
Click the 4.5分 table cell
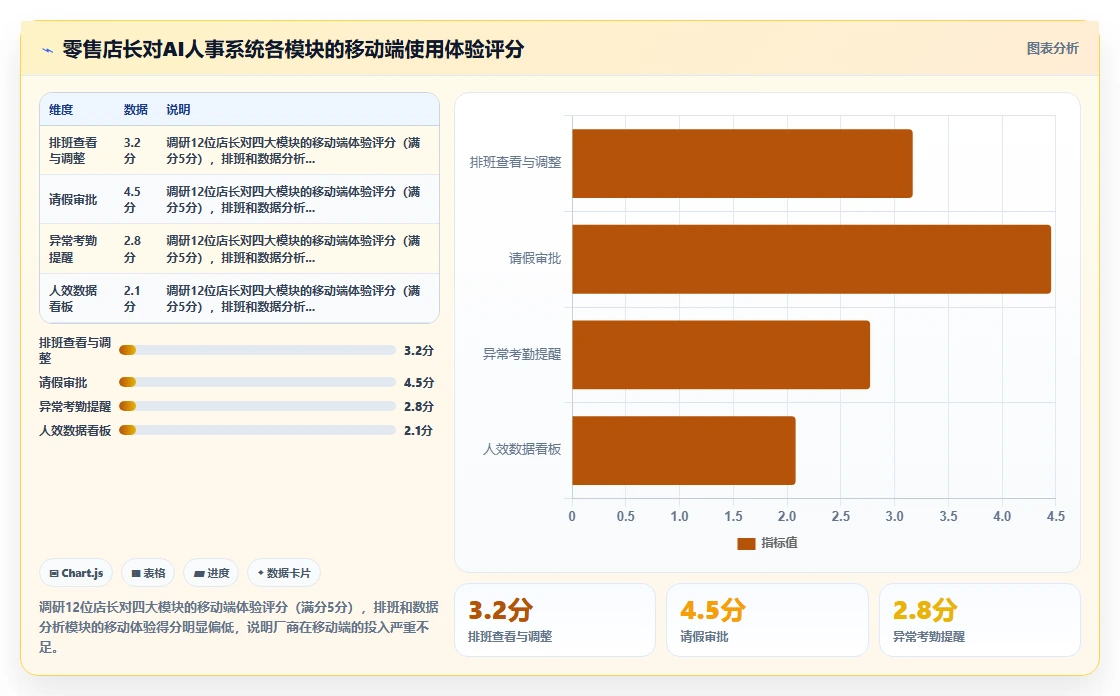[132, 200]
